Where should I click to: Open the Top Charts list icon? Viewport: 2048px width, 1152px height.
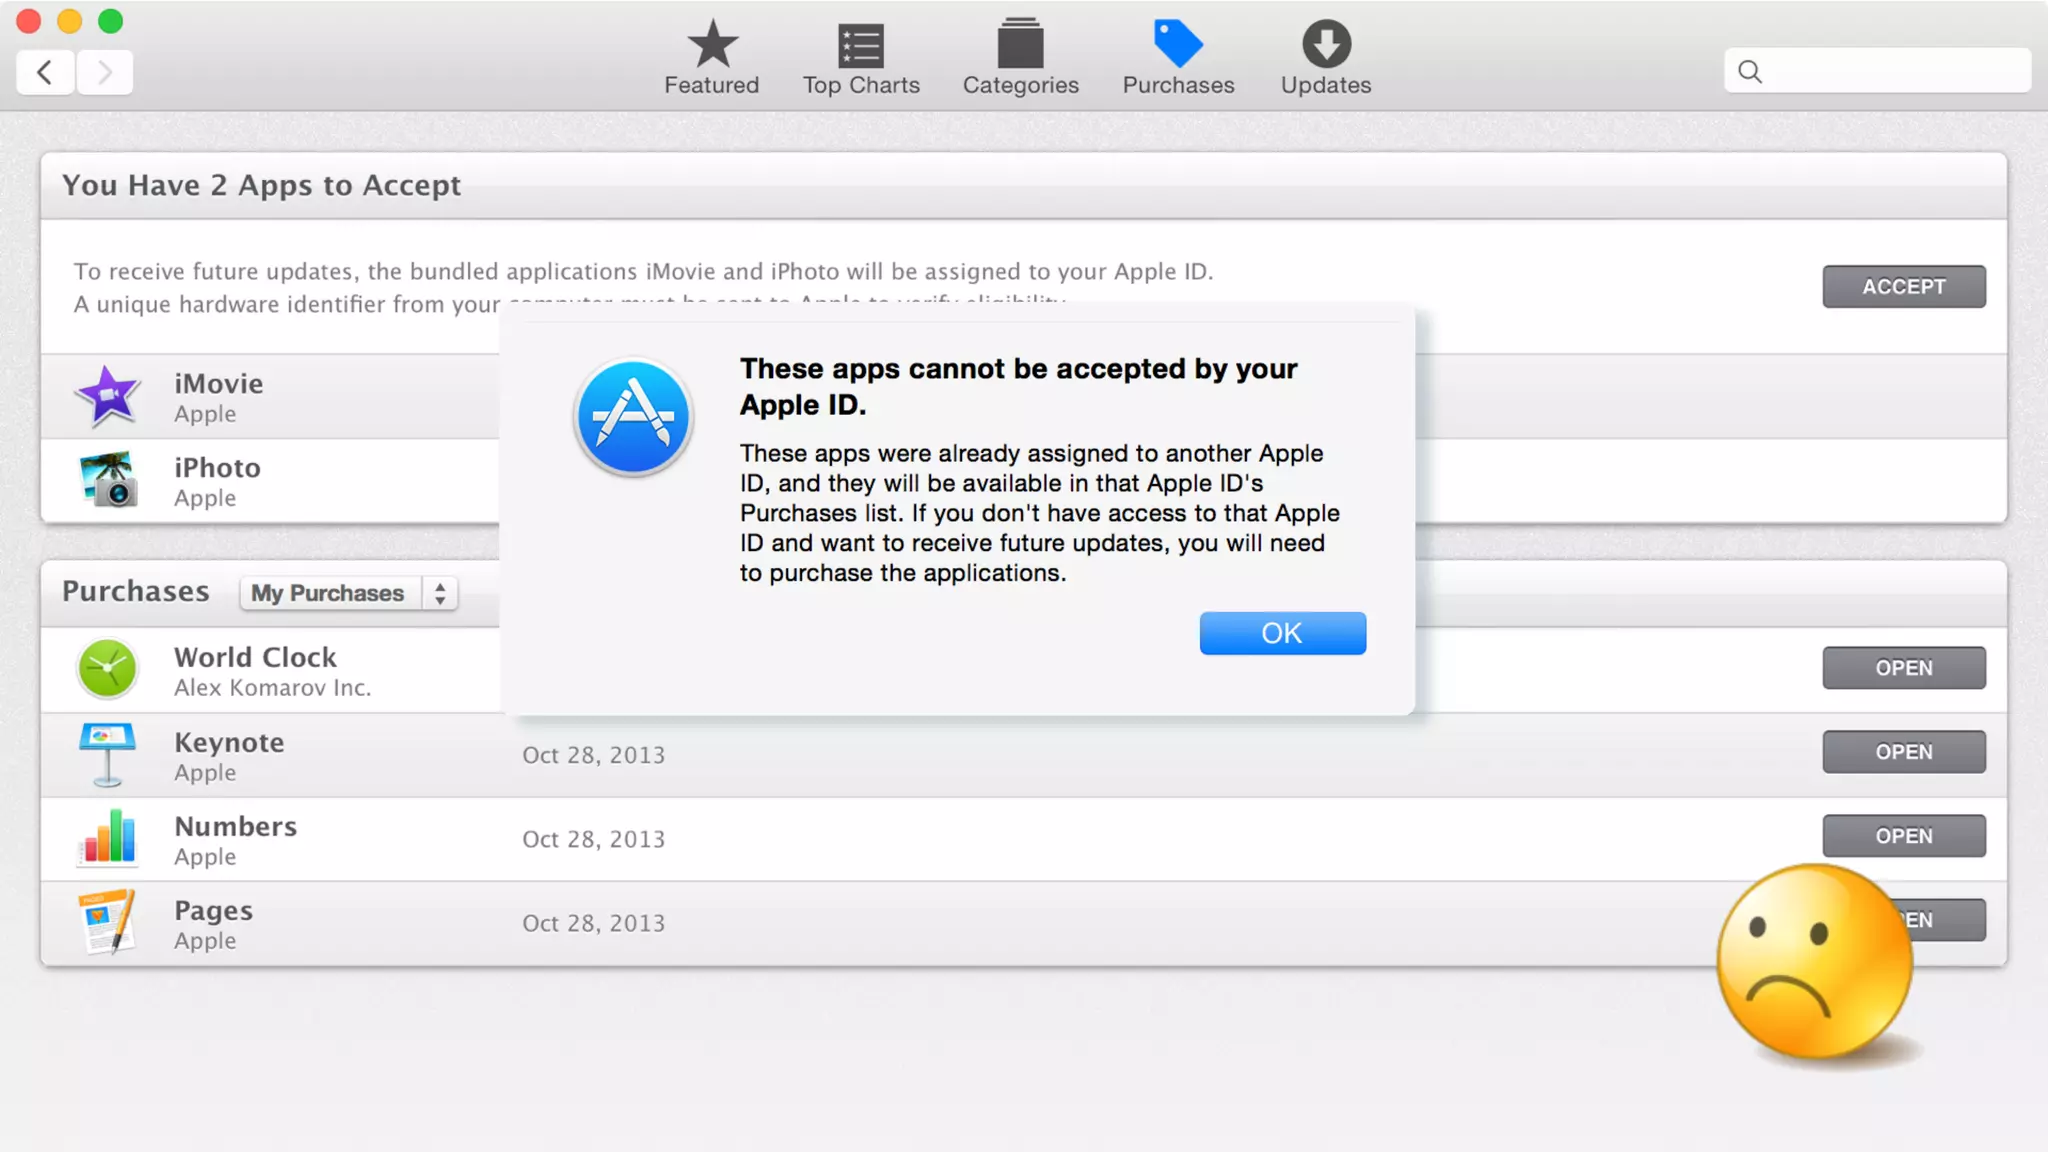(860, 58)
